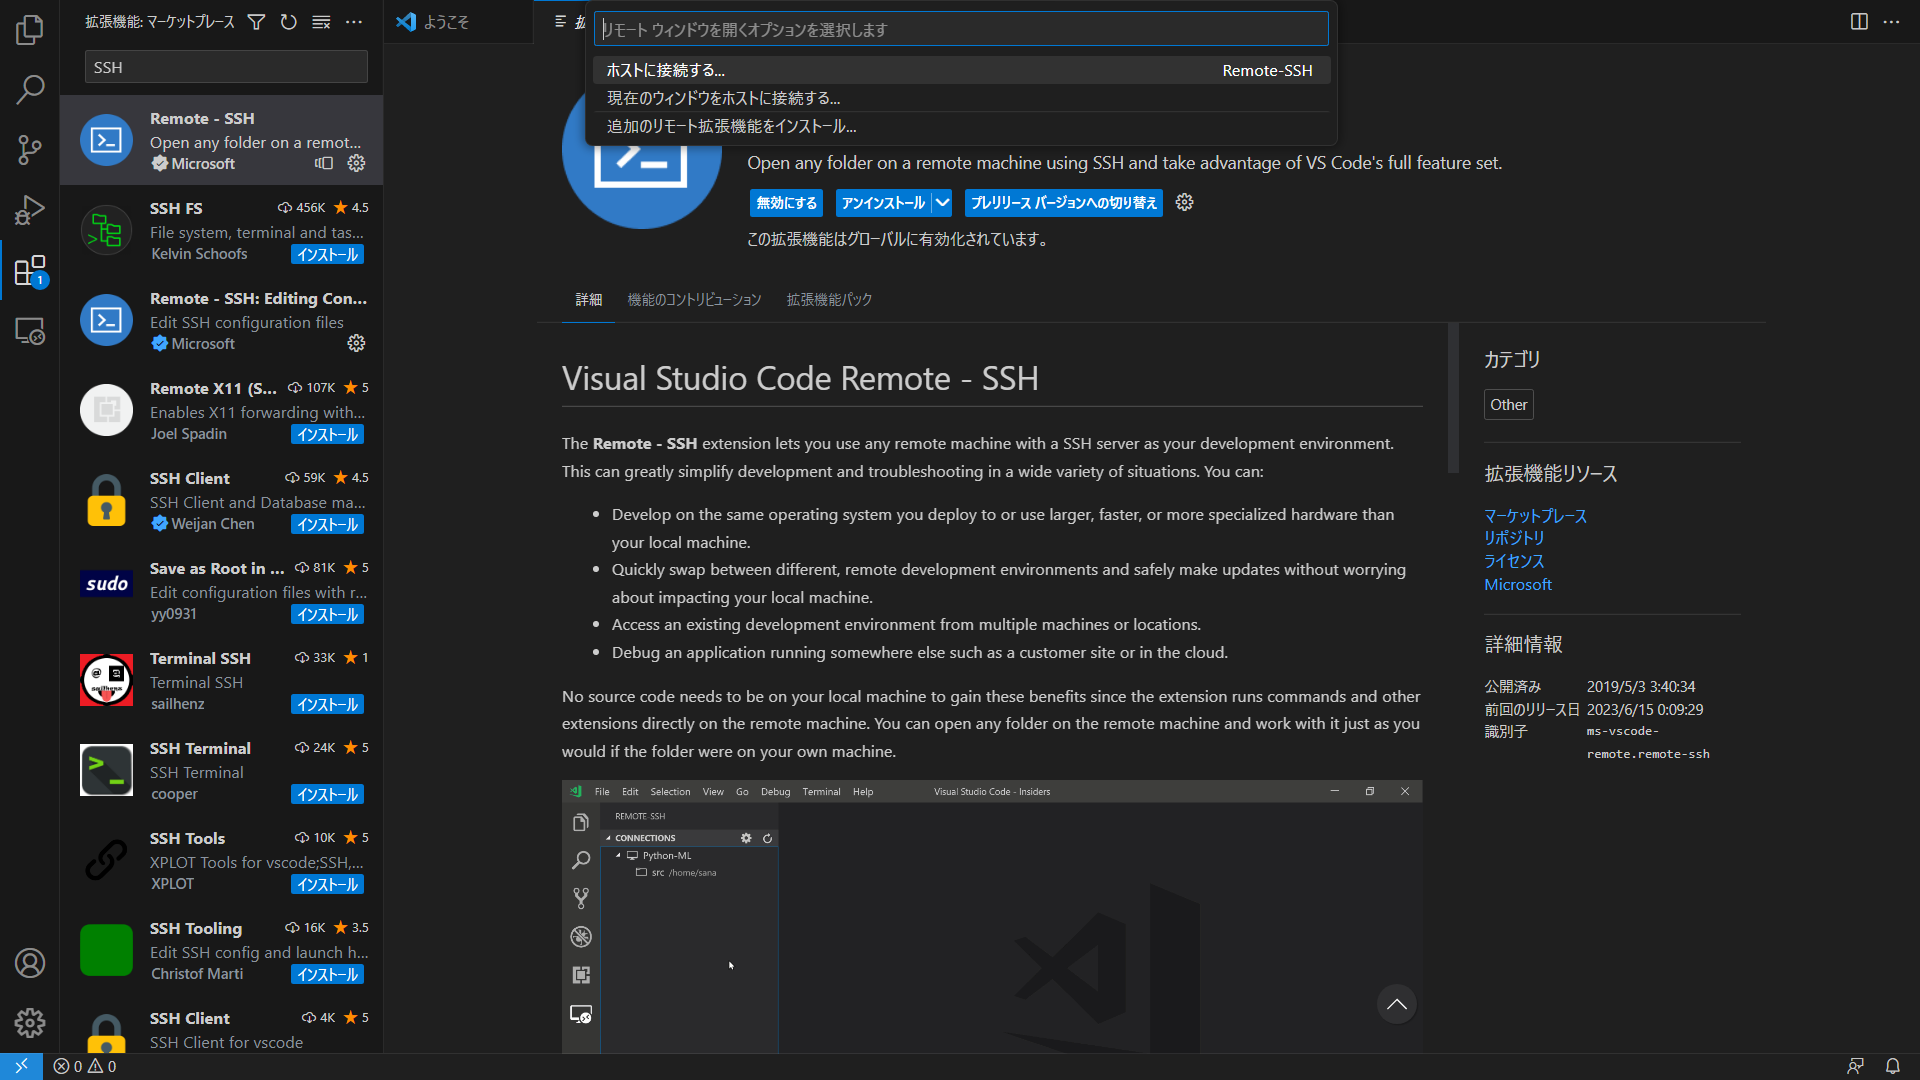Screen dimensions: 1920x1080
Task: Open extension detail settings gear dropdown
Action: 1185,203
